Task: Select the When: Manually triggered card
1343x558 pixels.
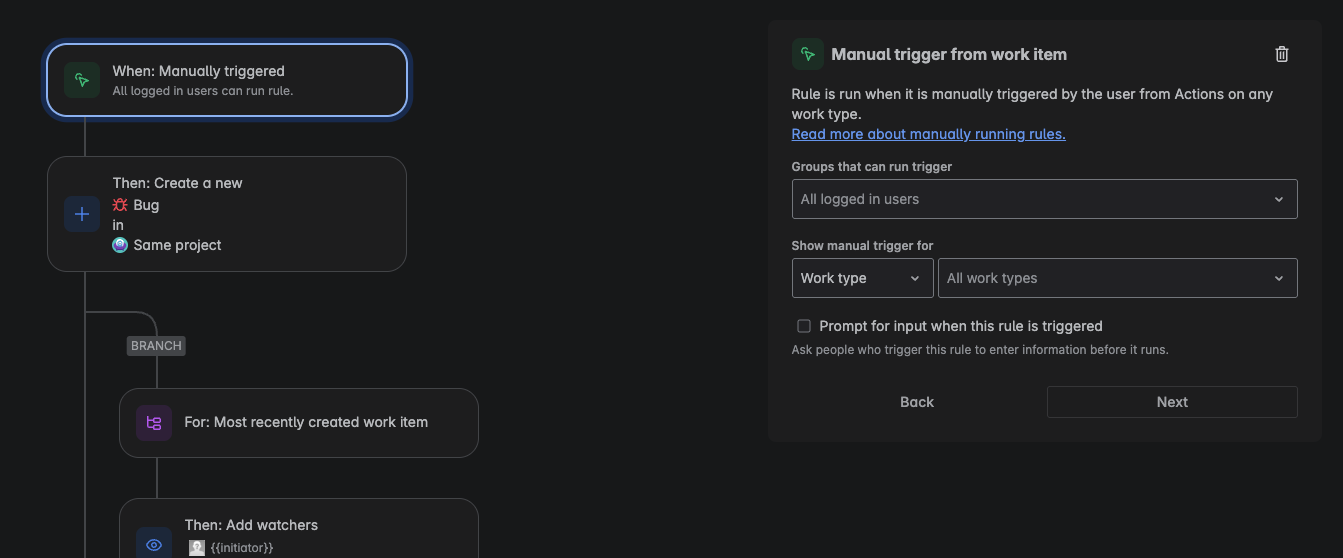Action: [227, 80]
